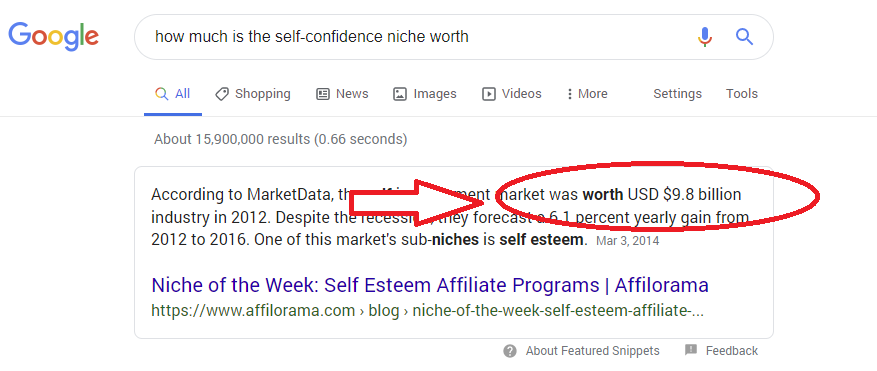The height and width of the screenshot is (371, 877).
Task: Open the Settings menu
Action: pos(677,94)
